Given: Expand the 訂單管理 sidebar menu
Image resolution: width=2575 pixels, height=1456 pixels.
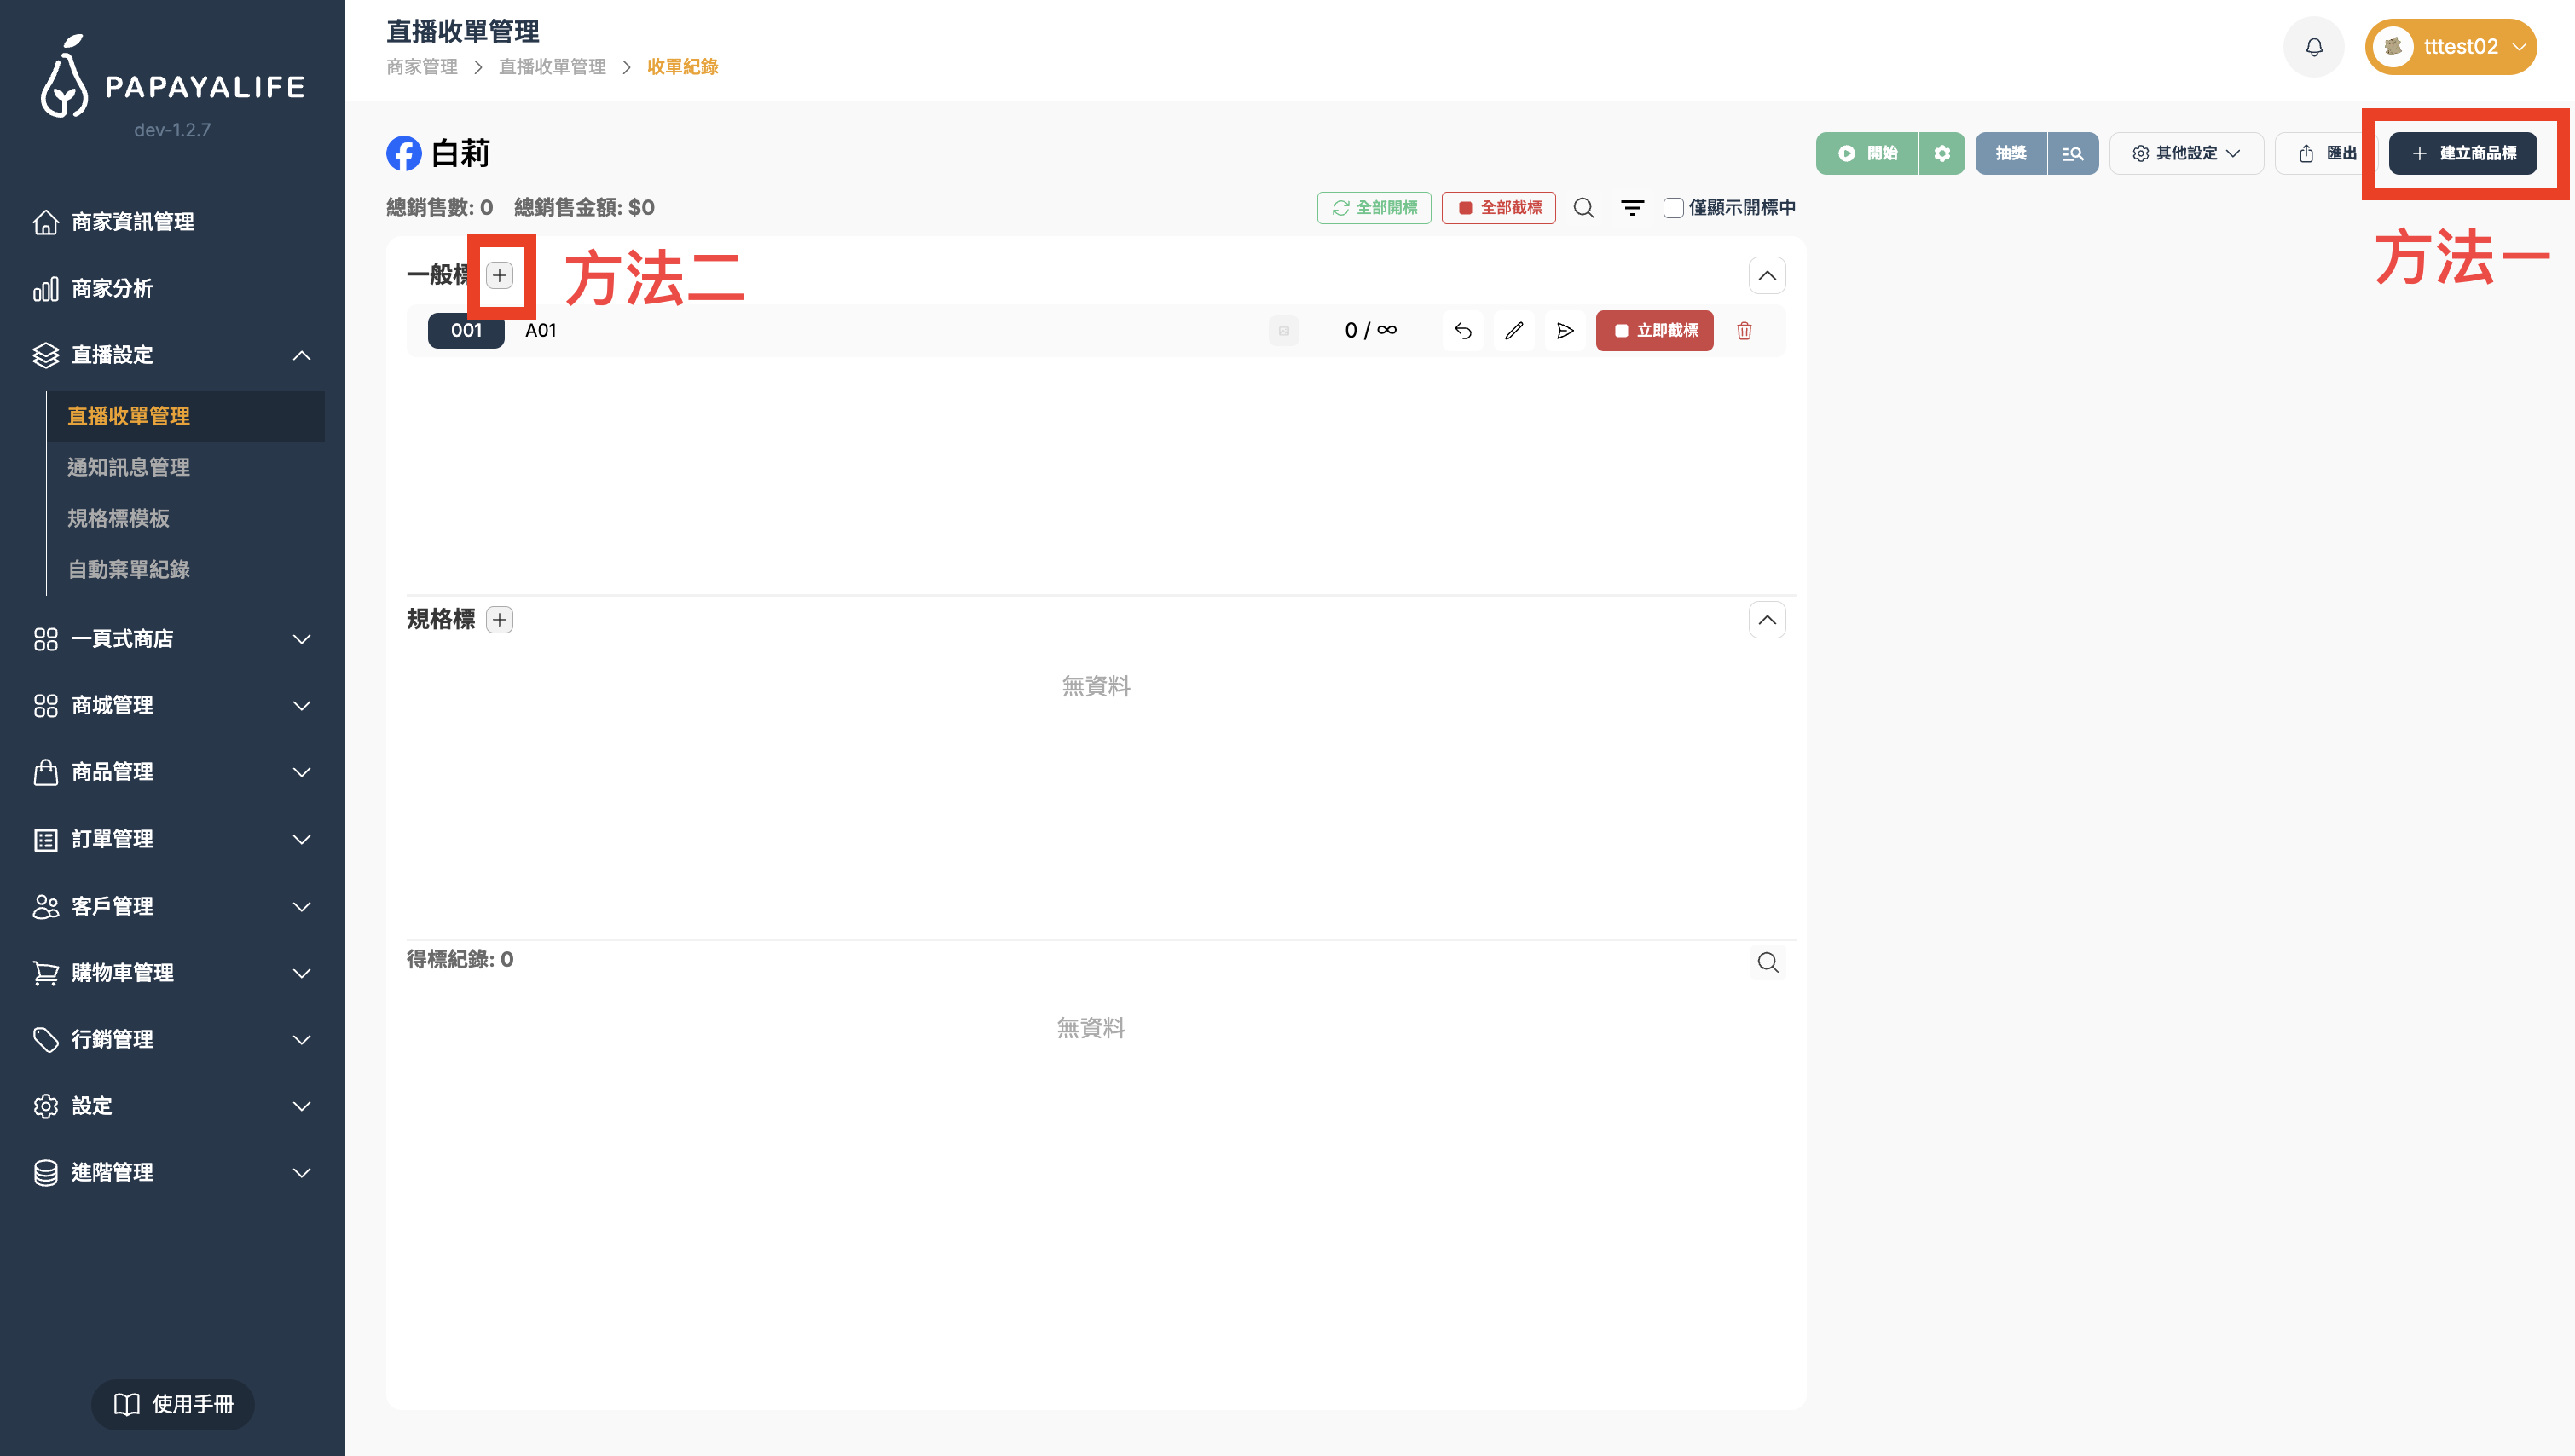Looking at the screenshot, I should (x=112, y=839).
